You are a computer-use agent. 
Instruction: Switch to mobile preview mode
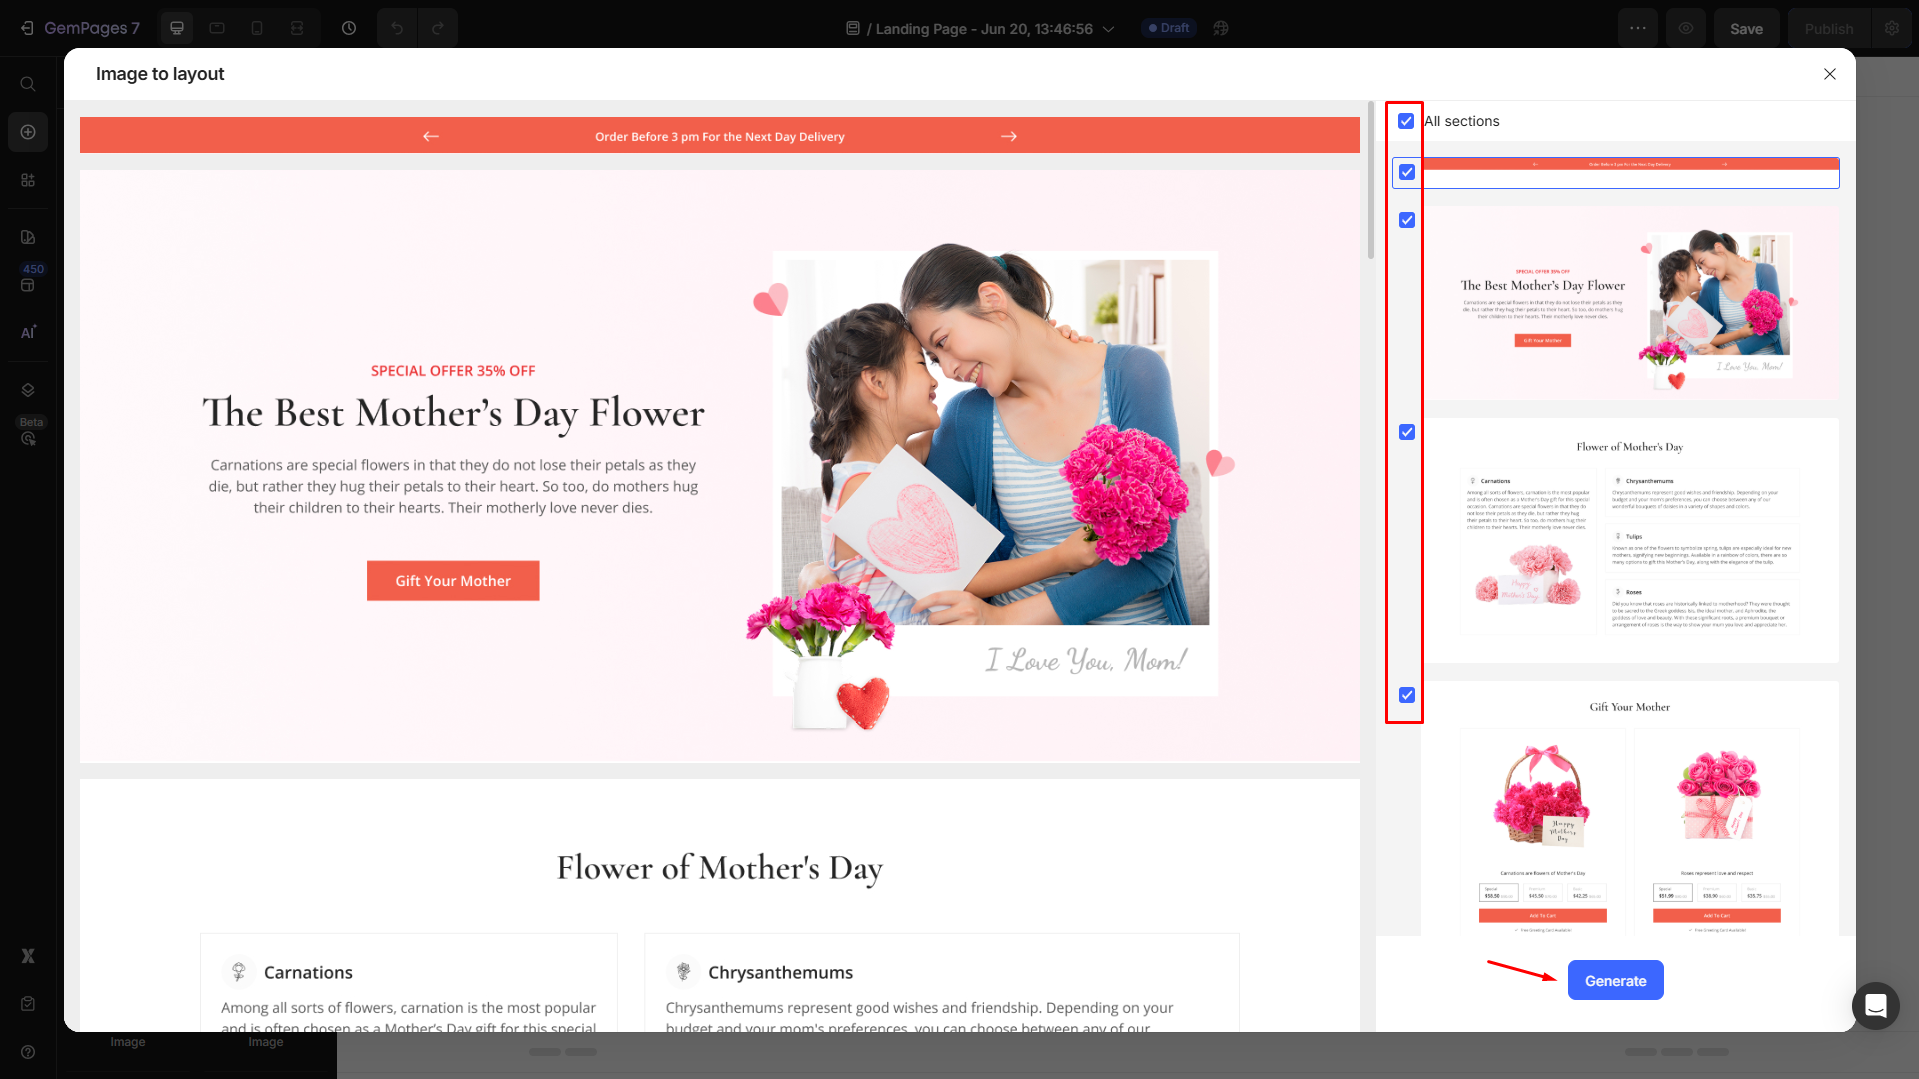click(257, 27)
